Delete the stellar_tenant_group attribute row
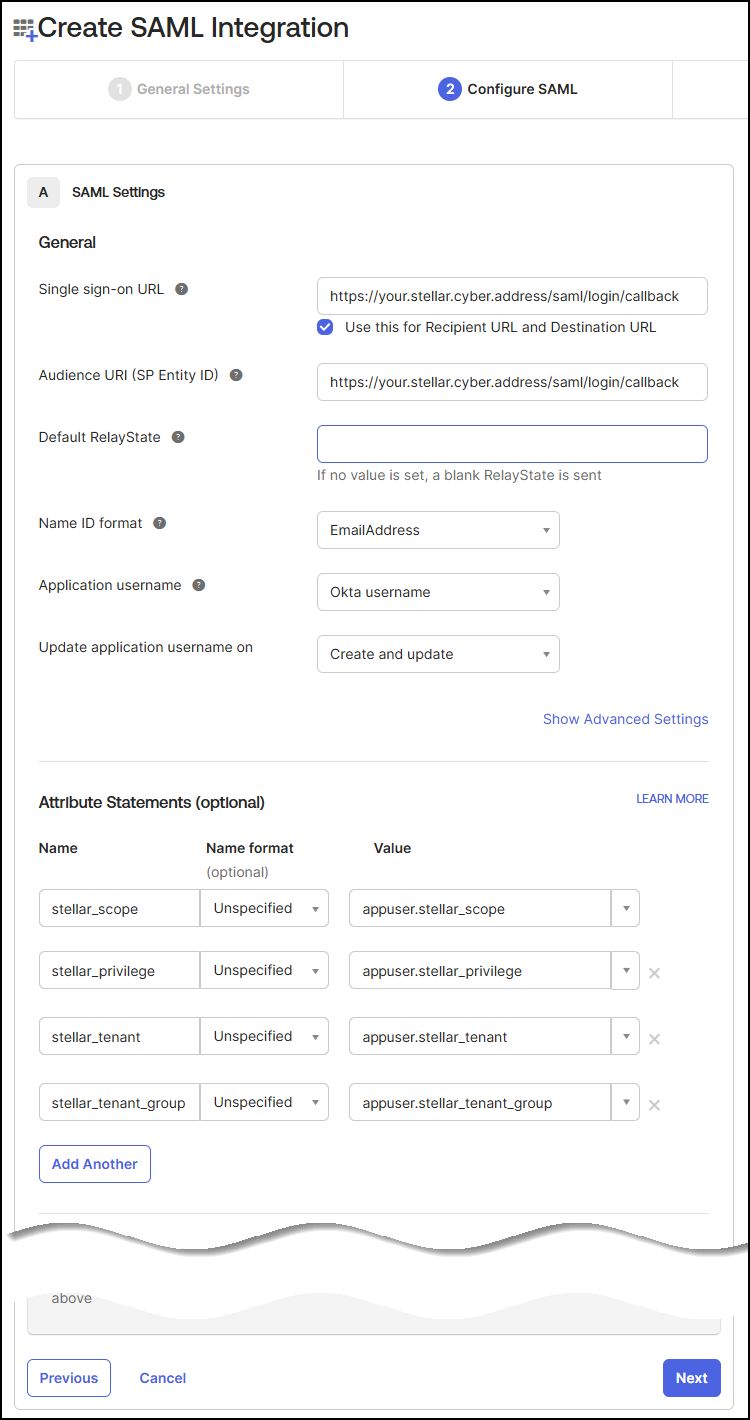This screenshot has height=1420, width=750. coord(654,1105)
